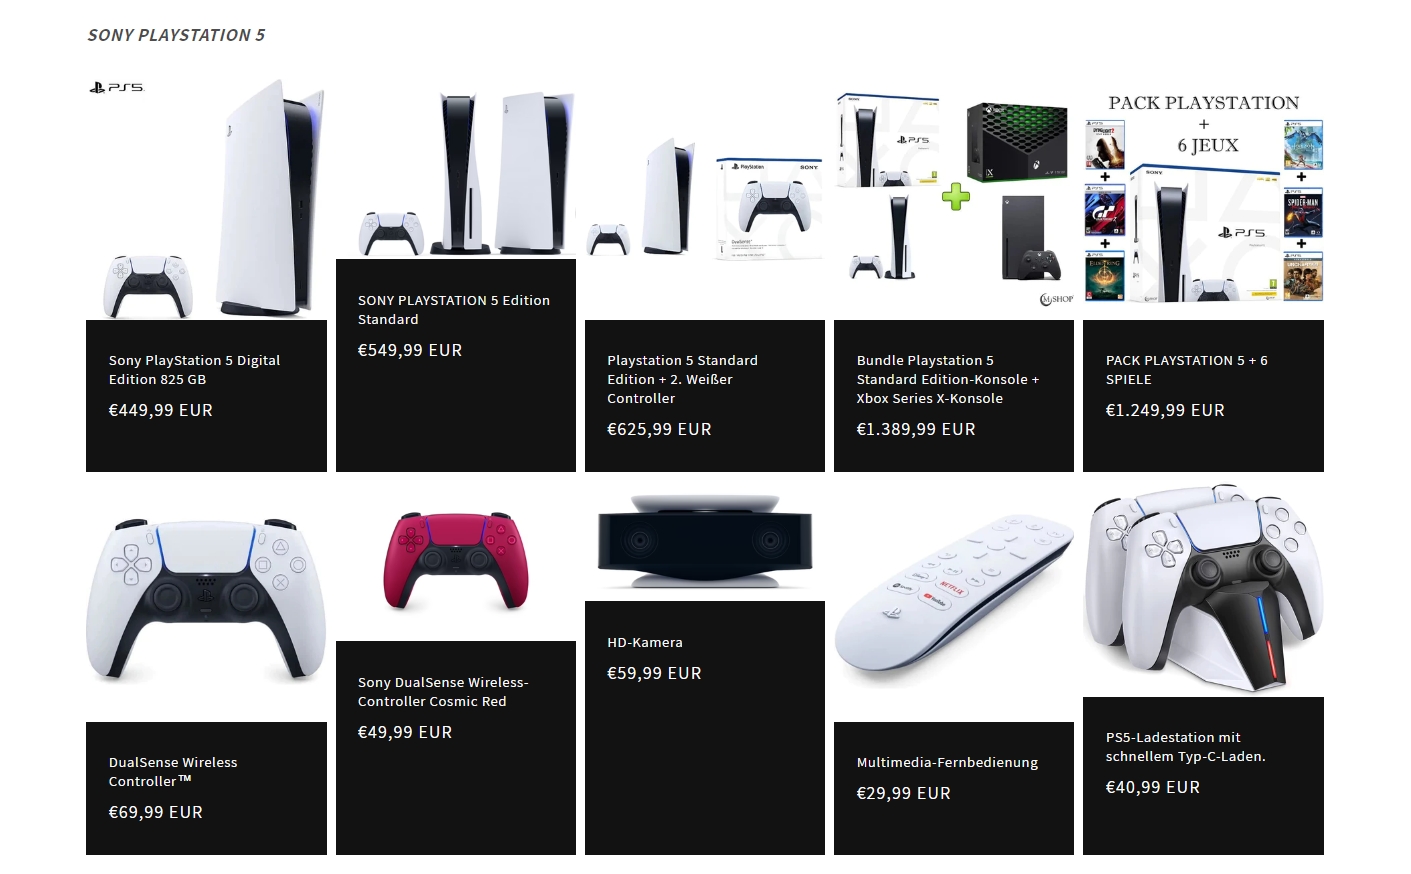Open the HD camera product image

(705, 541)
